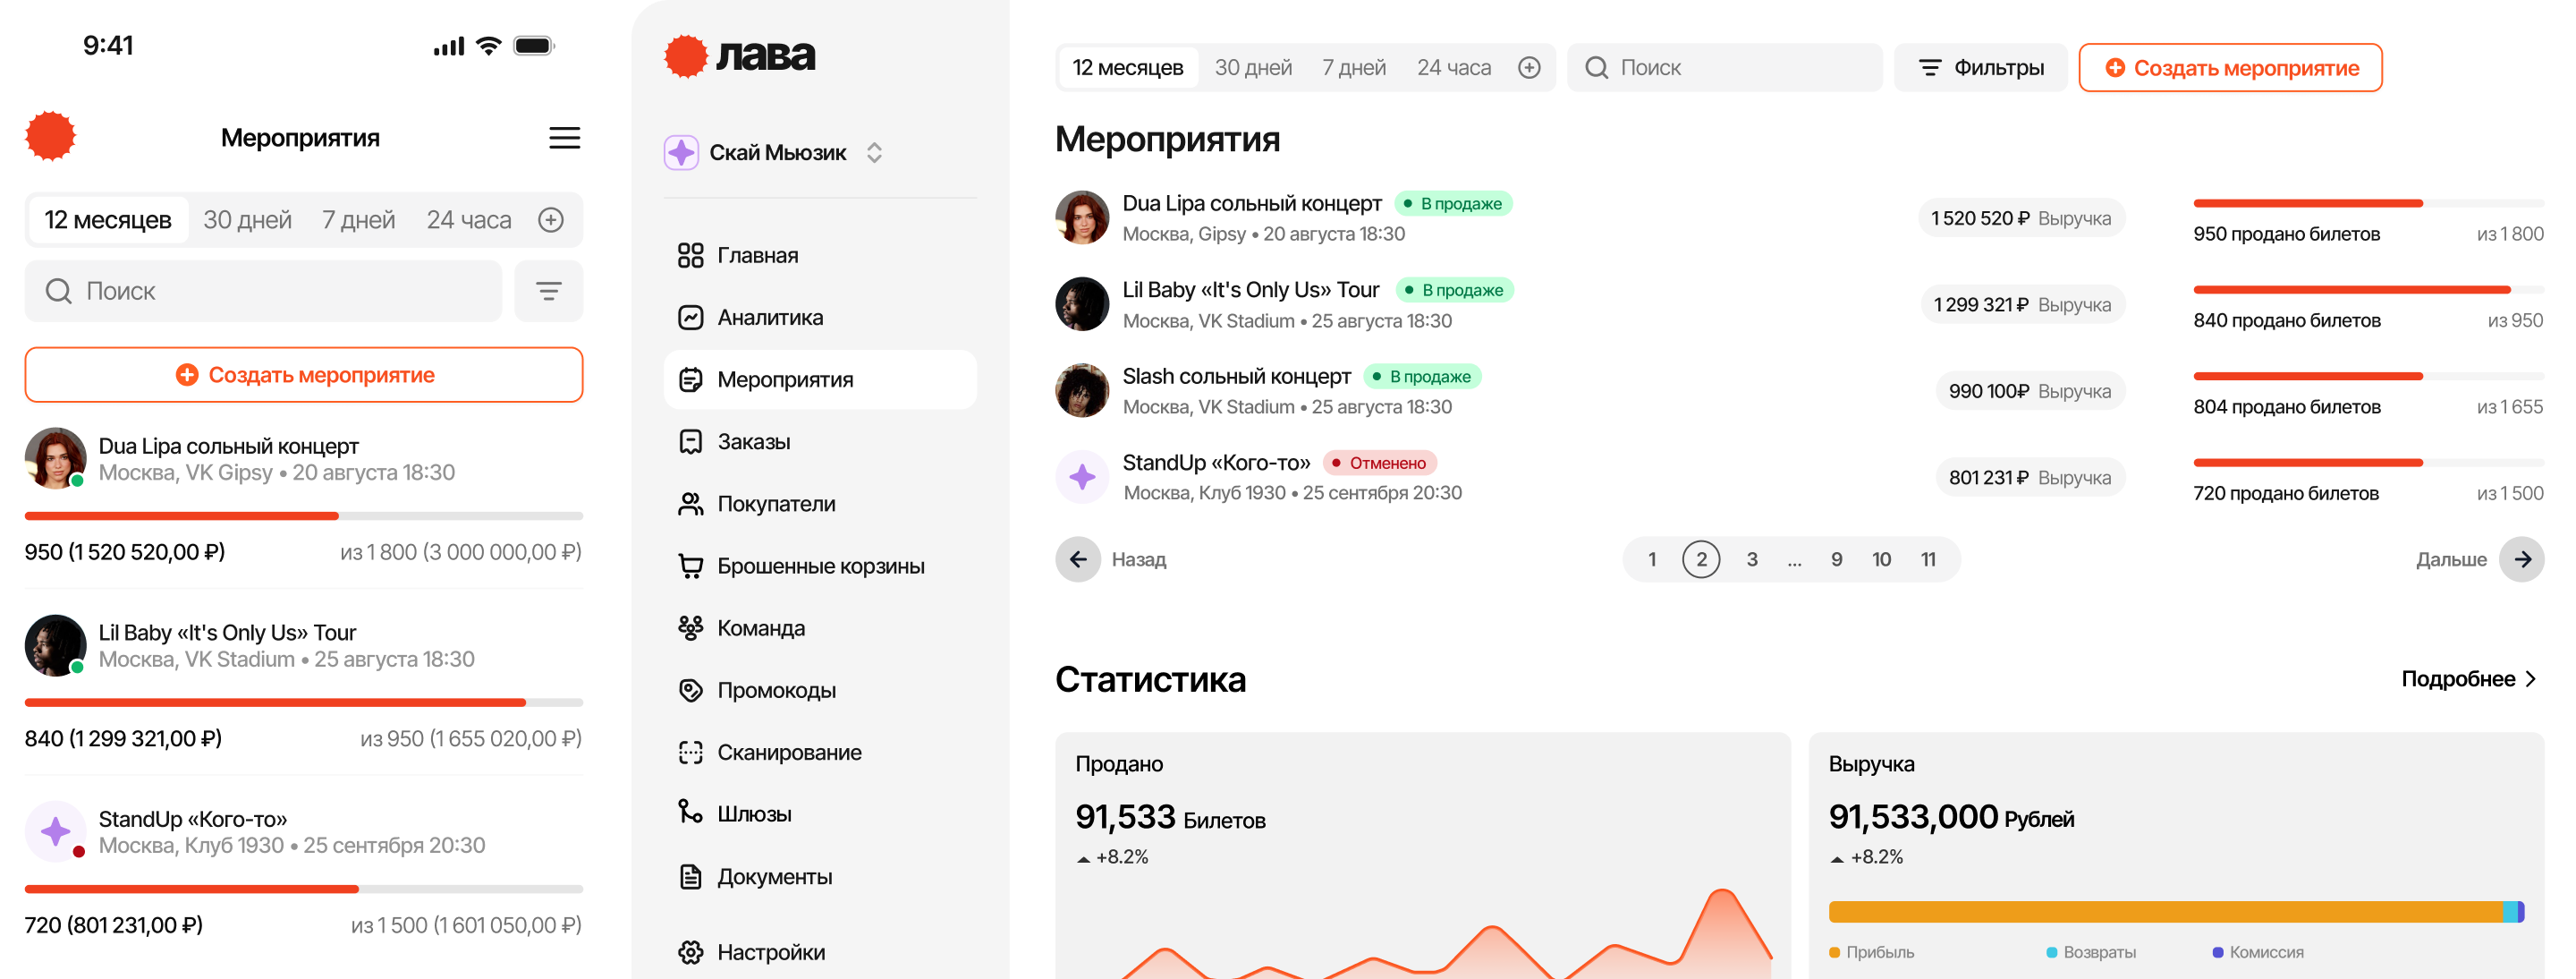The image size is (2576, 979).
Task: Open Аналитика from the sidebar
Action: pos(769,318)
